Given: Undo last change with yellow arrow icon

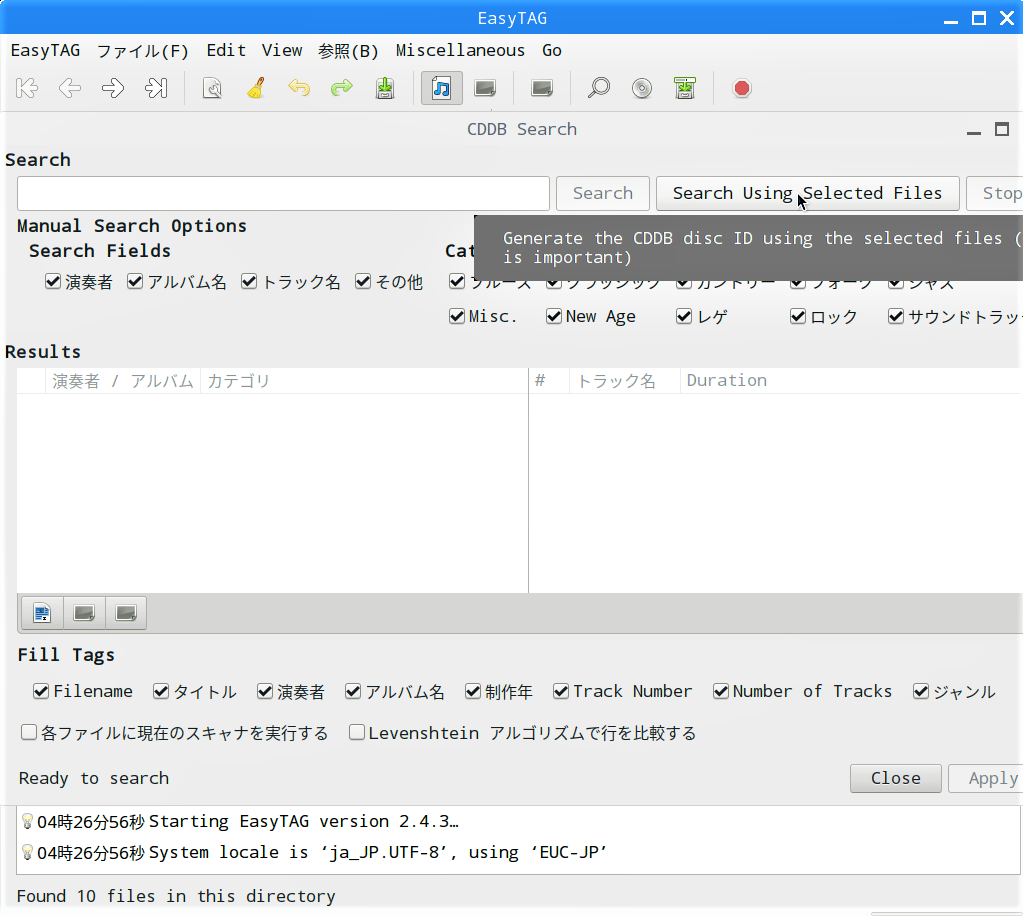Looking at the screenshot, I should 299,88.
